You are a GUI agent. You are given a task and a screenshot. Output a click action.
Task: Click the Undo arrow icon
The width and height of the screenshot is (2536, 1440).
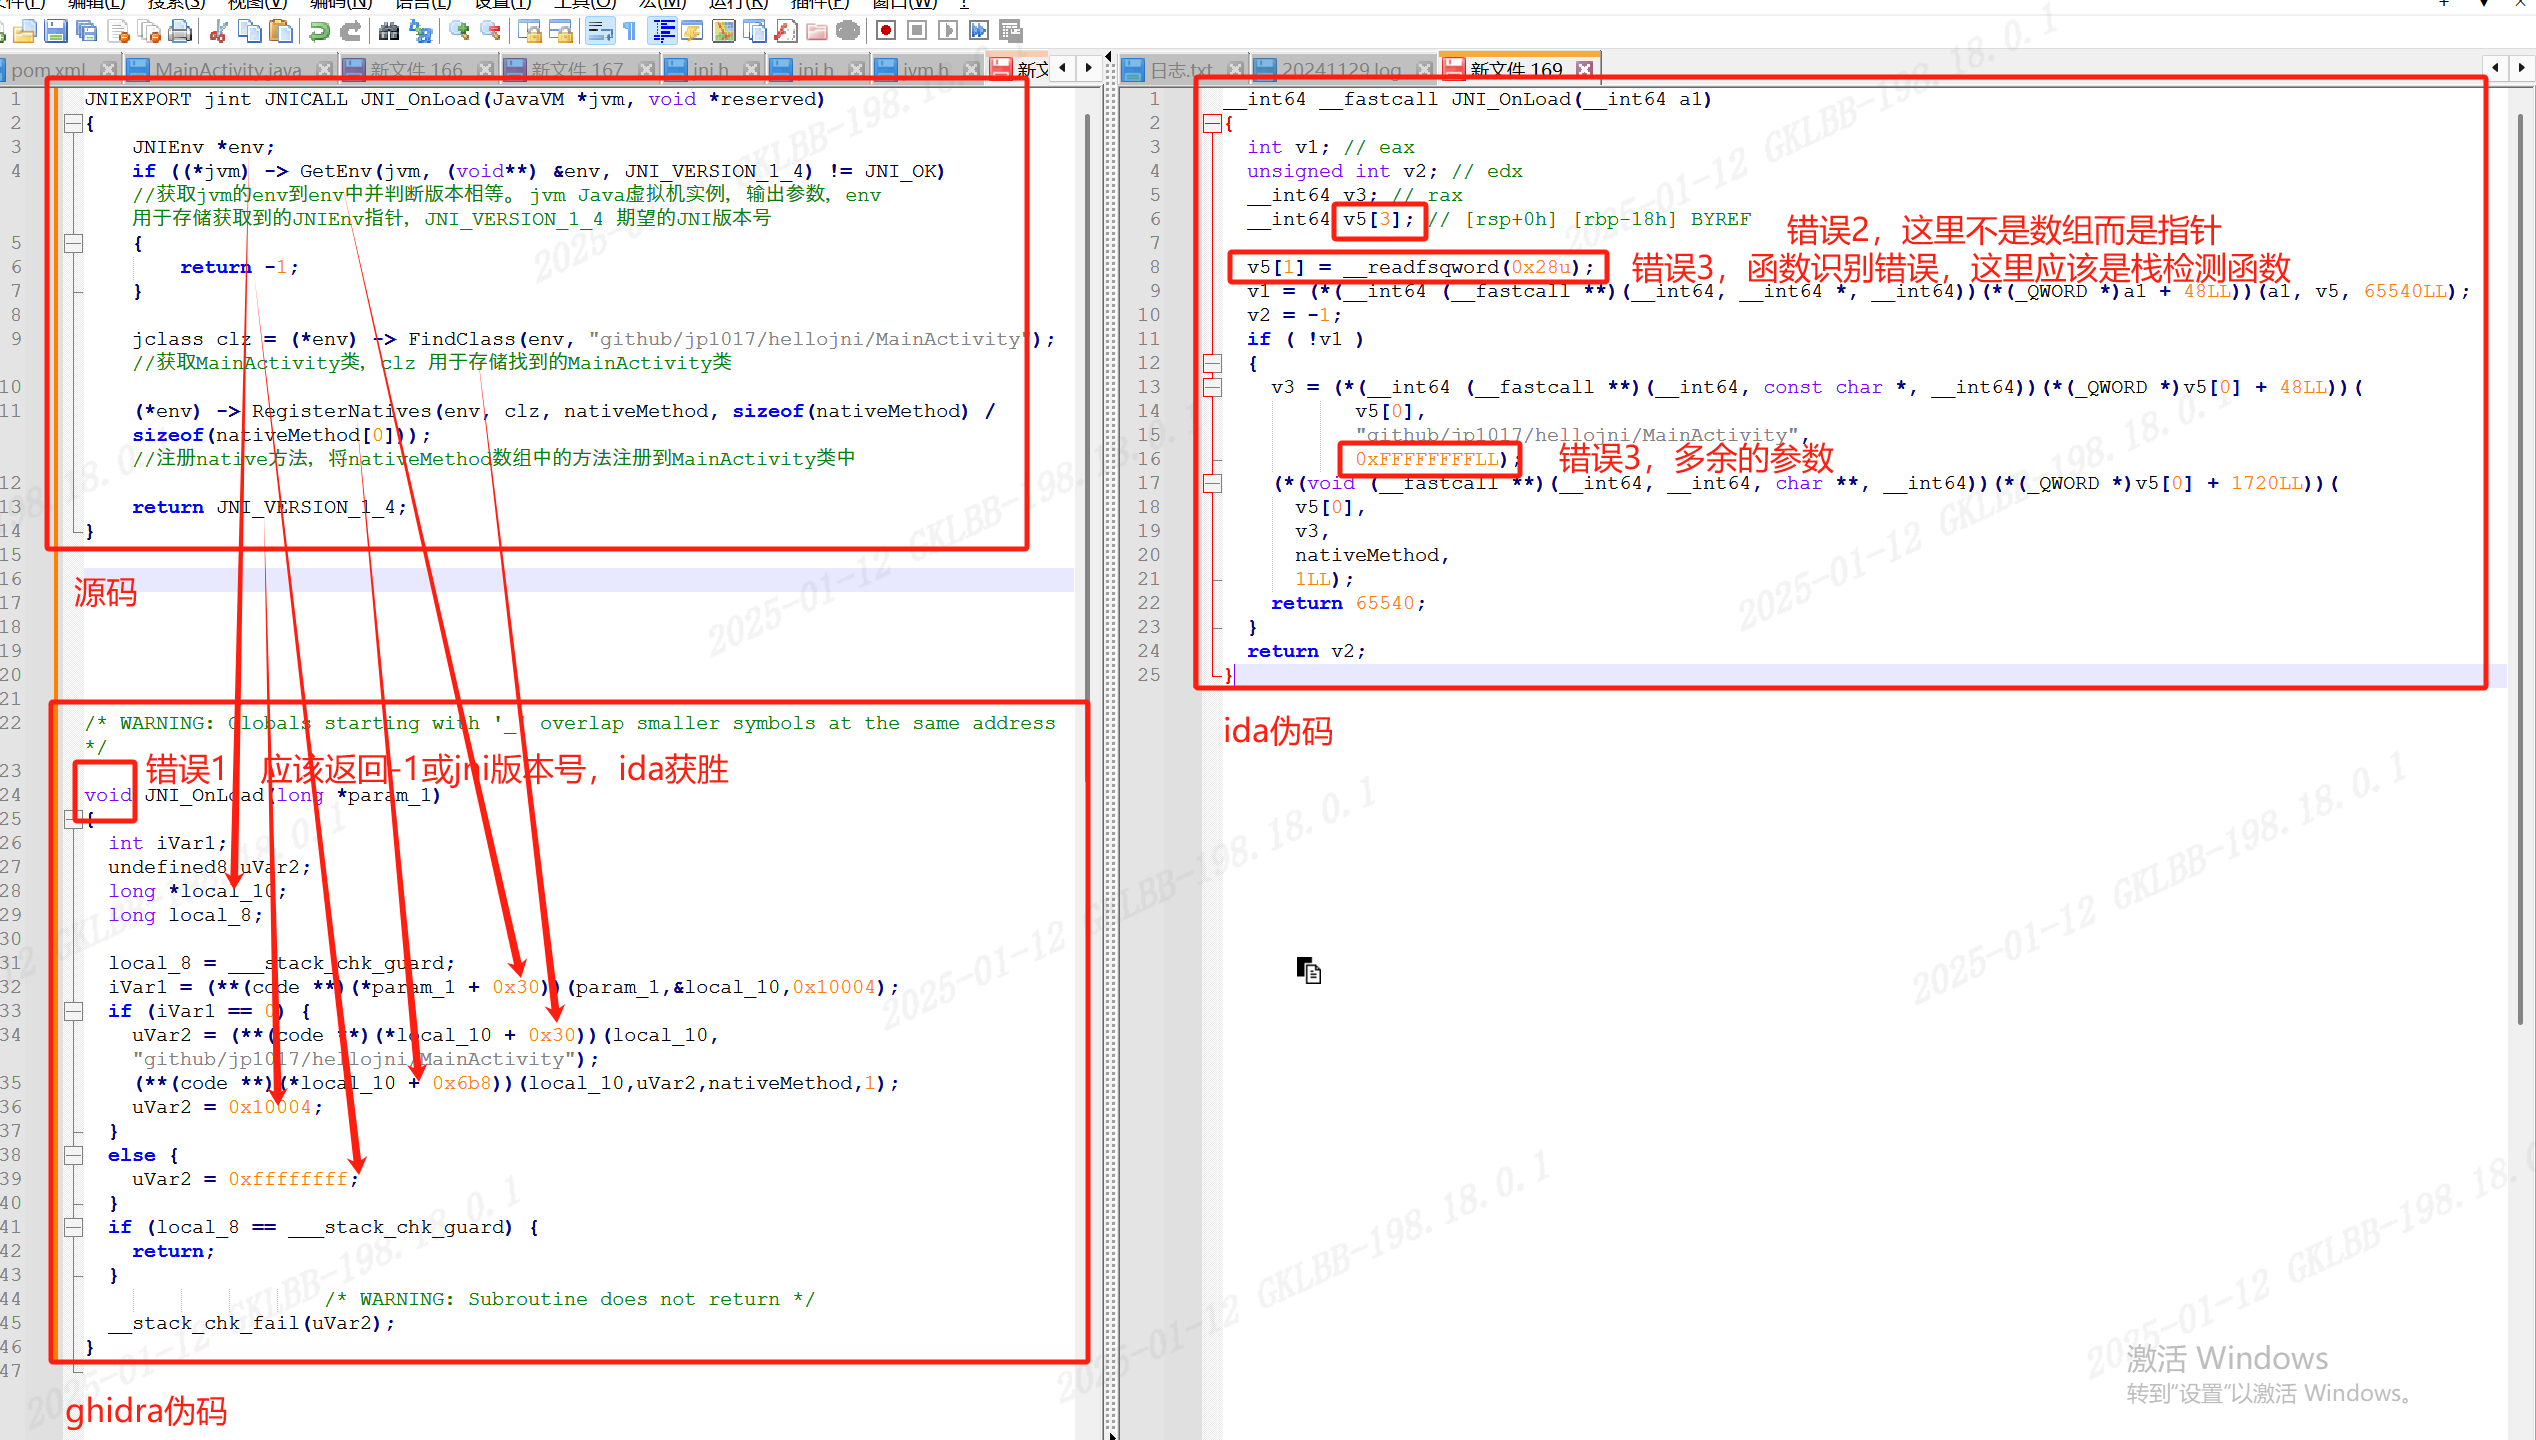319,32
